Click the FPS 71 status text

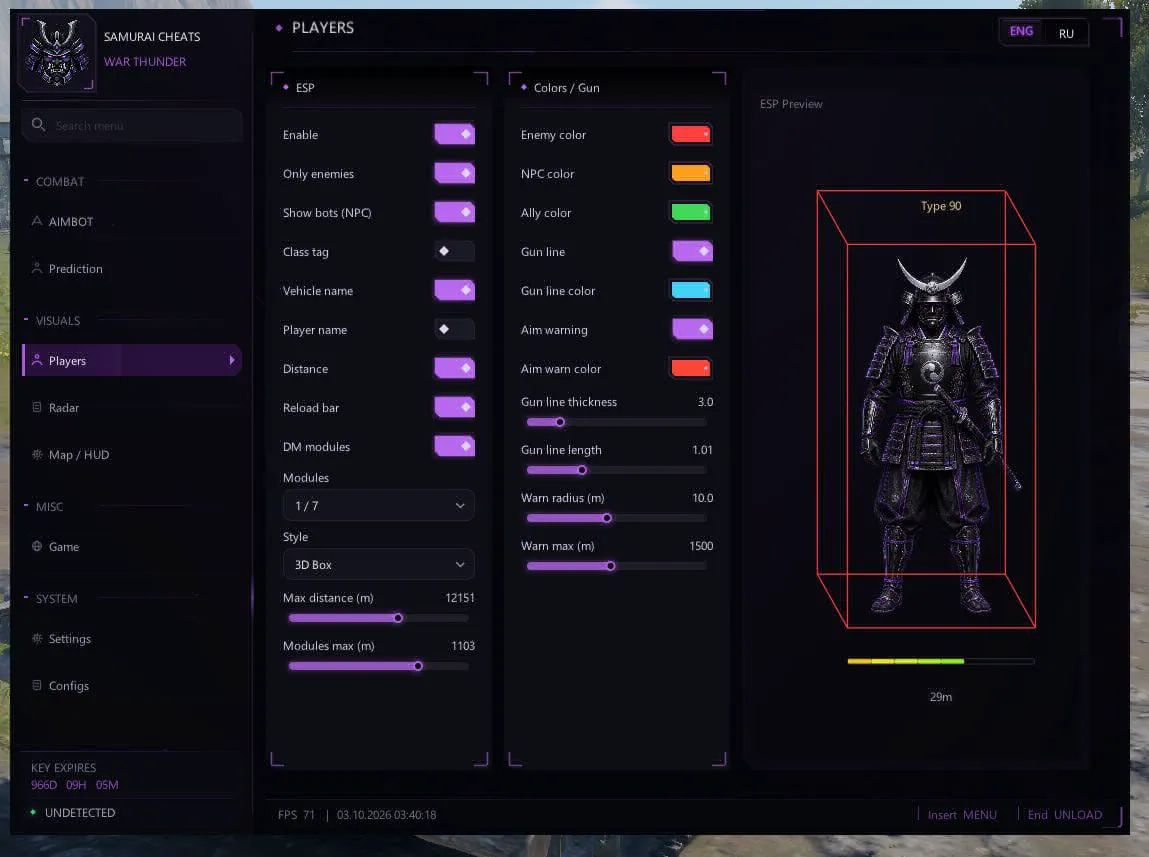click(x=296, y=815)
